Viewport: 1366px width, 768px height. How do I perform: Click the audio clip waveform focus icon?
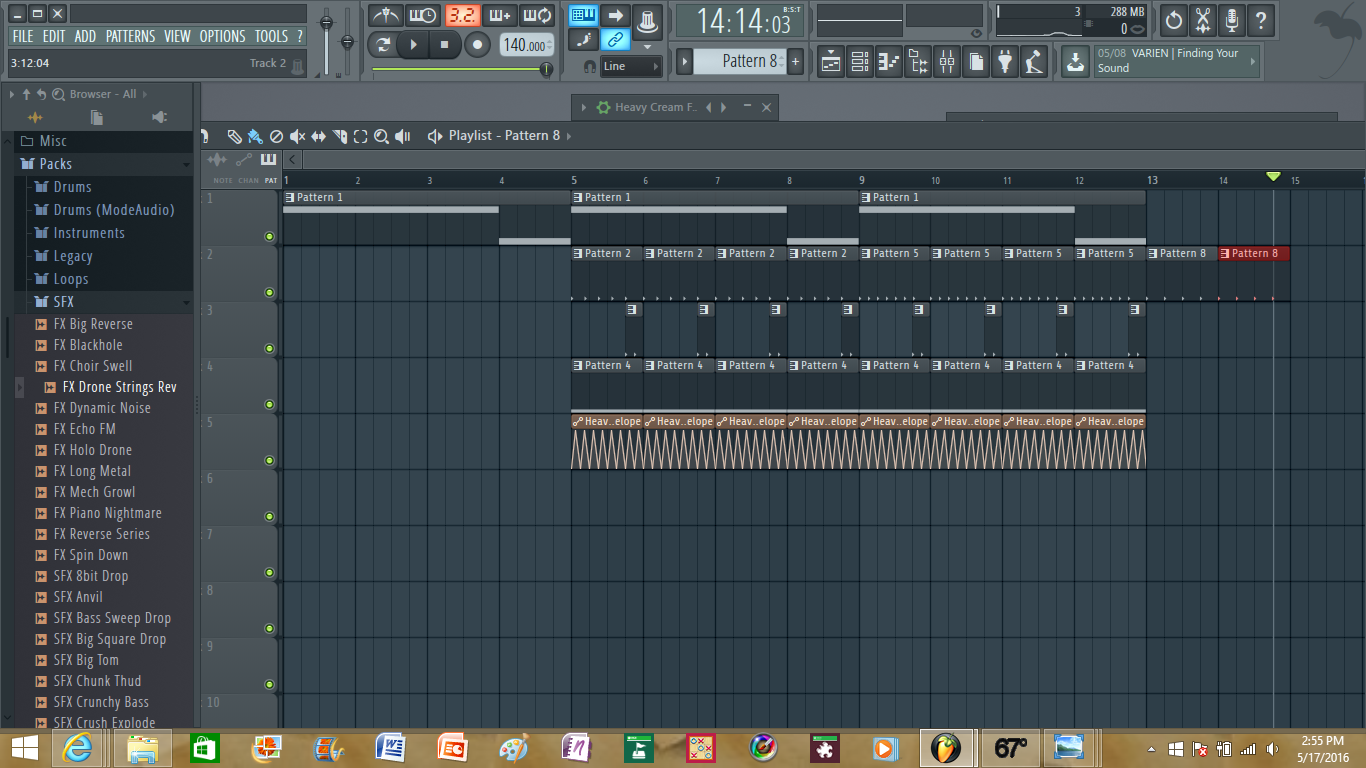pyautogui.click(x=217, y=160)
